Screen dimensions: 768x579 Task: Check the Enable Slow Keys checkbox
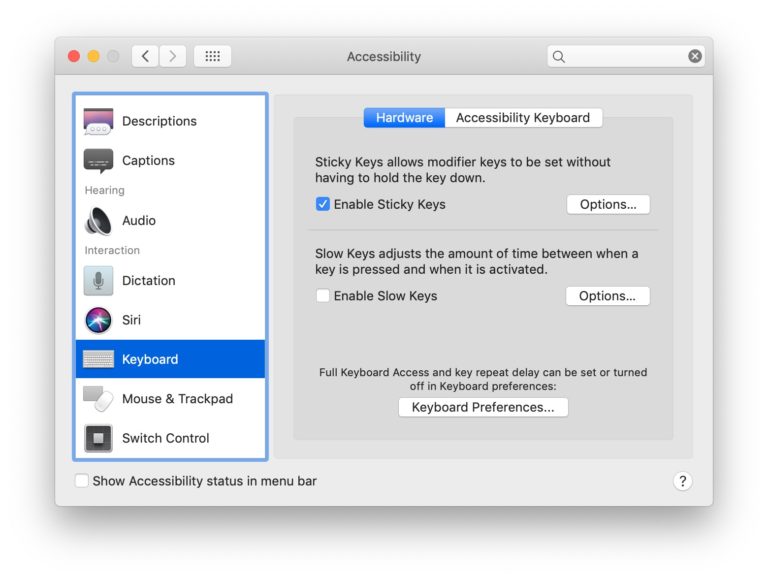click(322, 296)
